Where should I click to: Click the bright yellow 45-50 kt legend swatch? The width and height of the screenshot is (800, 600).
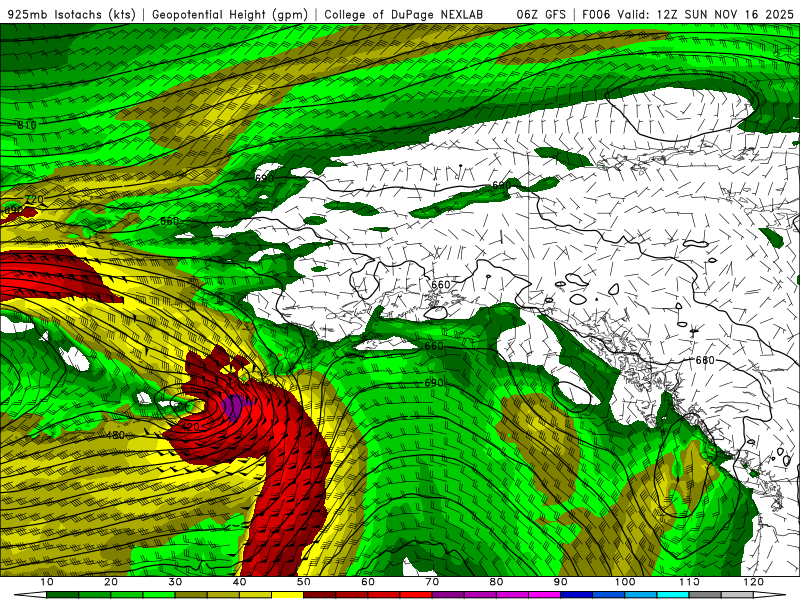tap(287, 595)
